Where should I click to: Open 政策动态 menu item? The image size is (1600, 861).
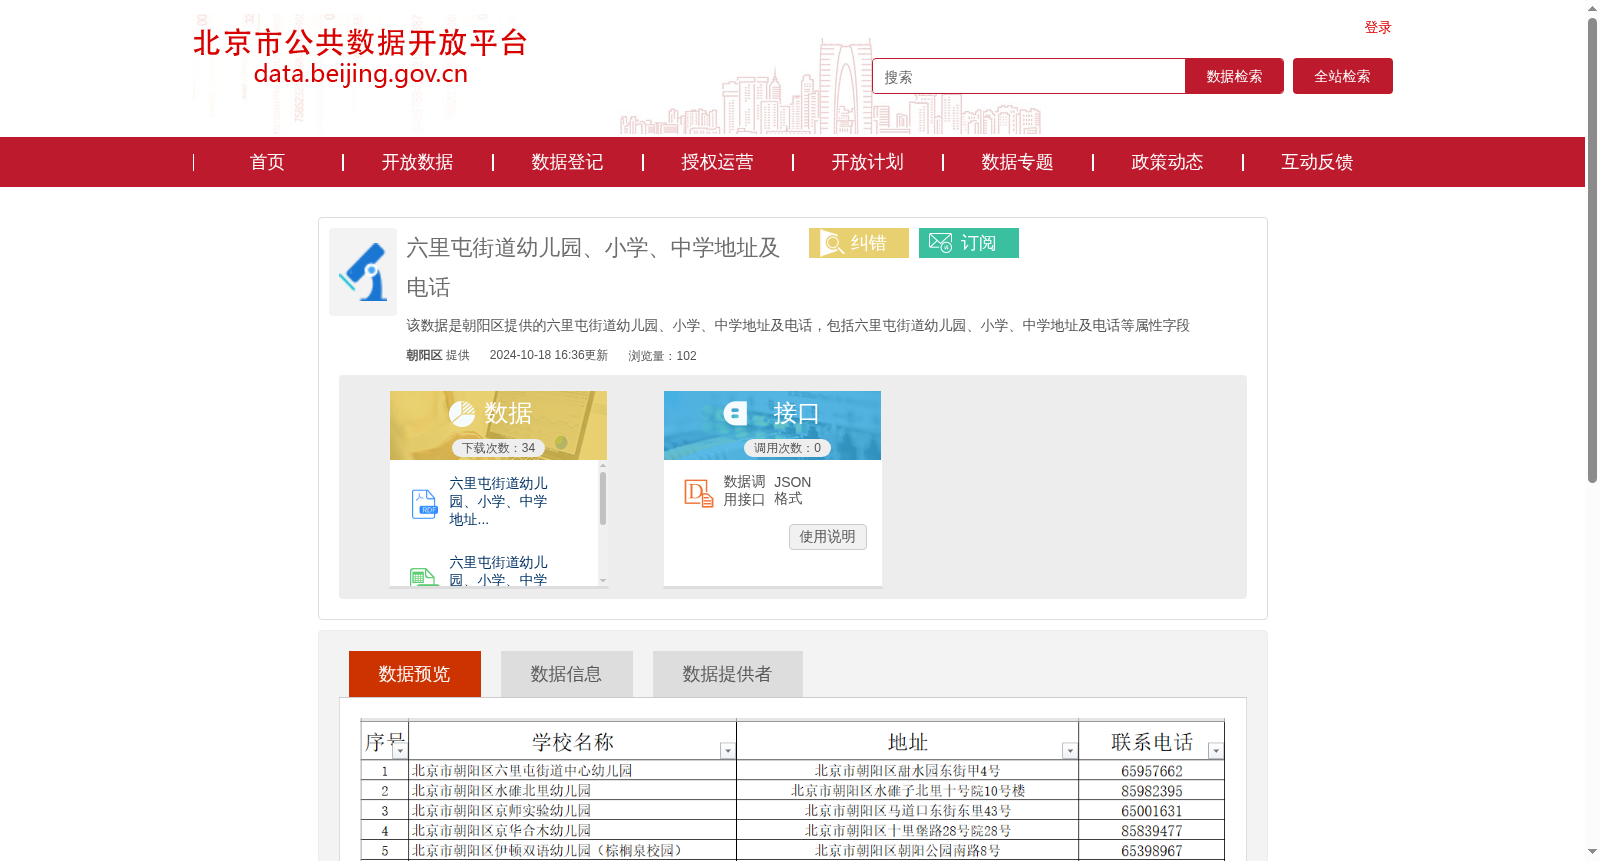pos(1167,162)
